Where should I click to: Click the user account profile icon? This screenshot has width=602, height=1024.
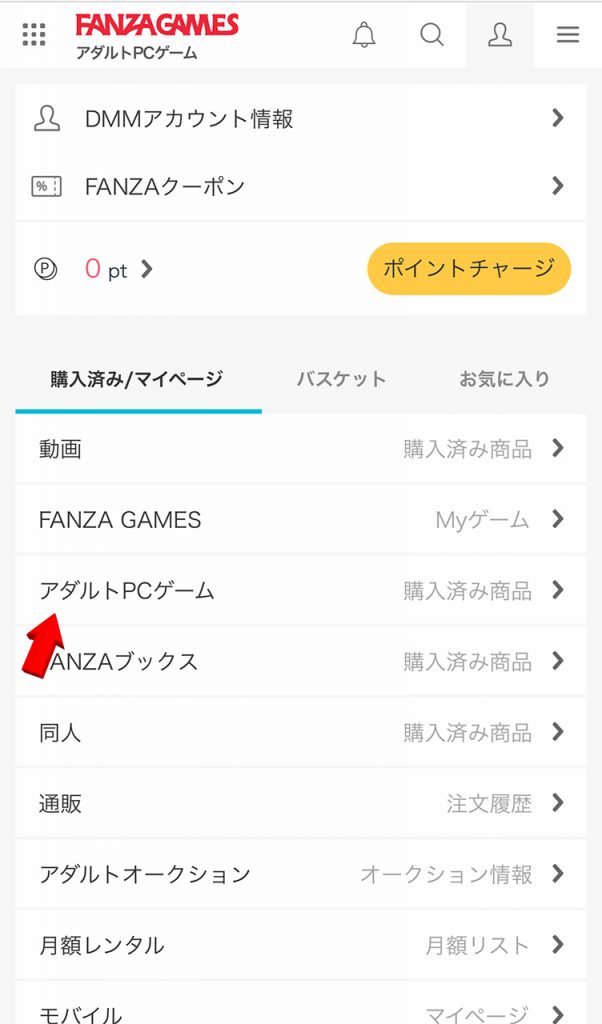tap(500, 35)
